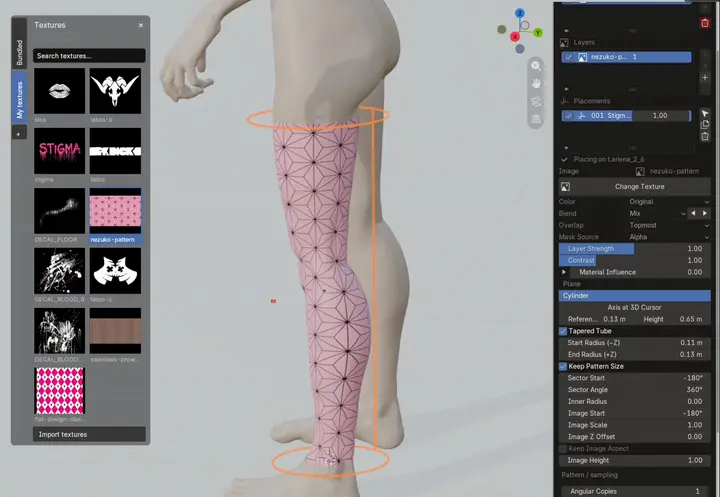Click the Axis at 3D Cursor button
720x497 pixels.
tap(635, 307)
